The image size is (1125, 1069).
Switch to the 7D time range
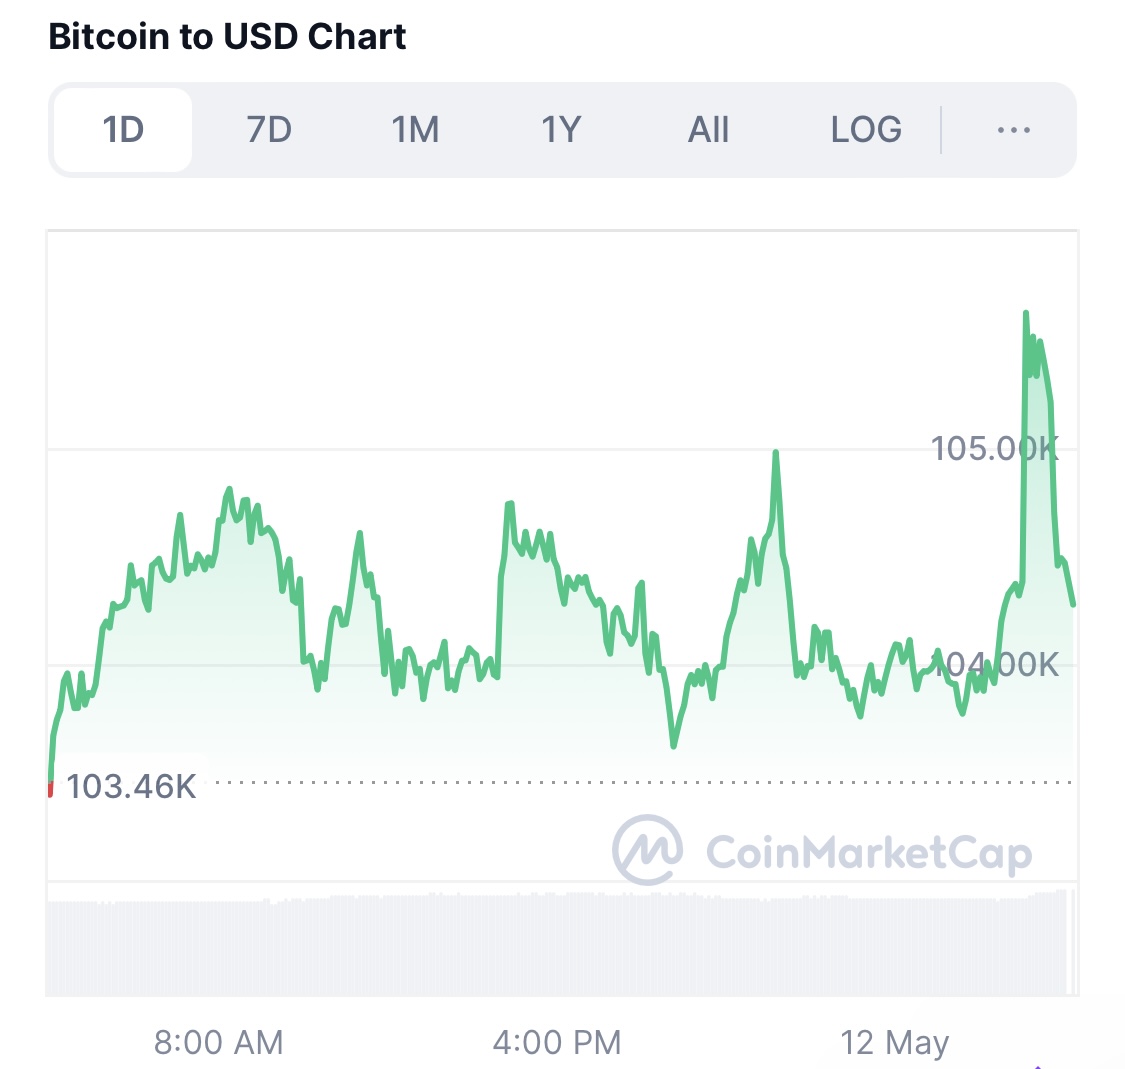269,130
